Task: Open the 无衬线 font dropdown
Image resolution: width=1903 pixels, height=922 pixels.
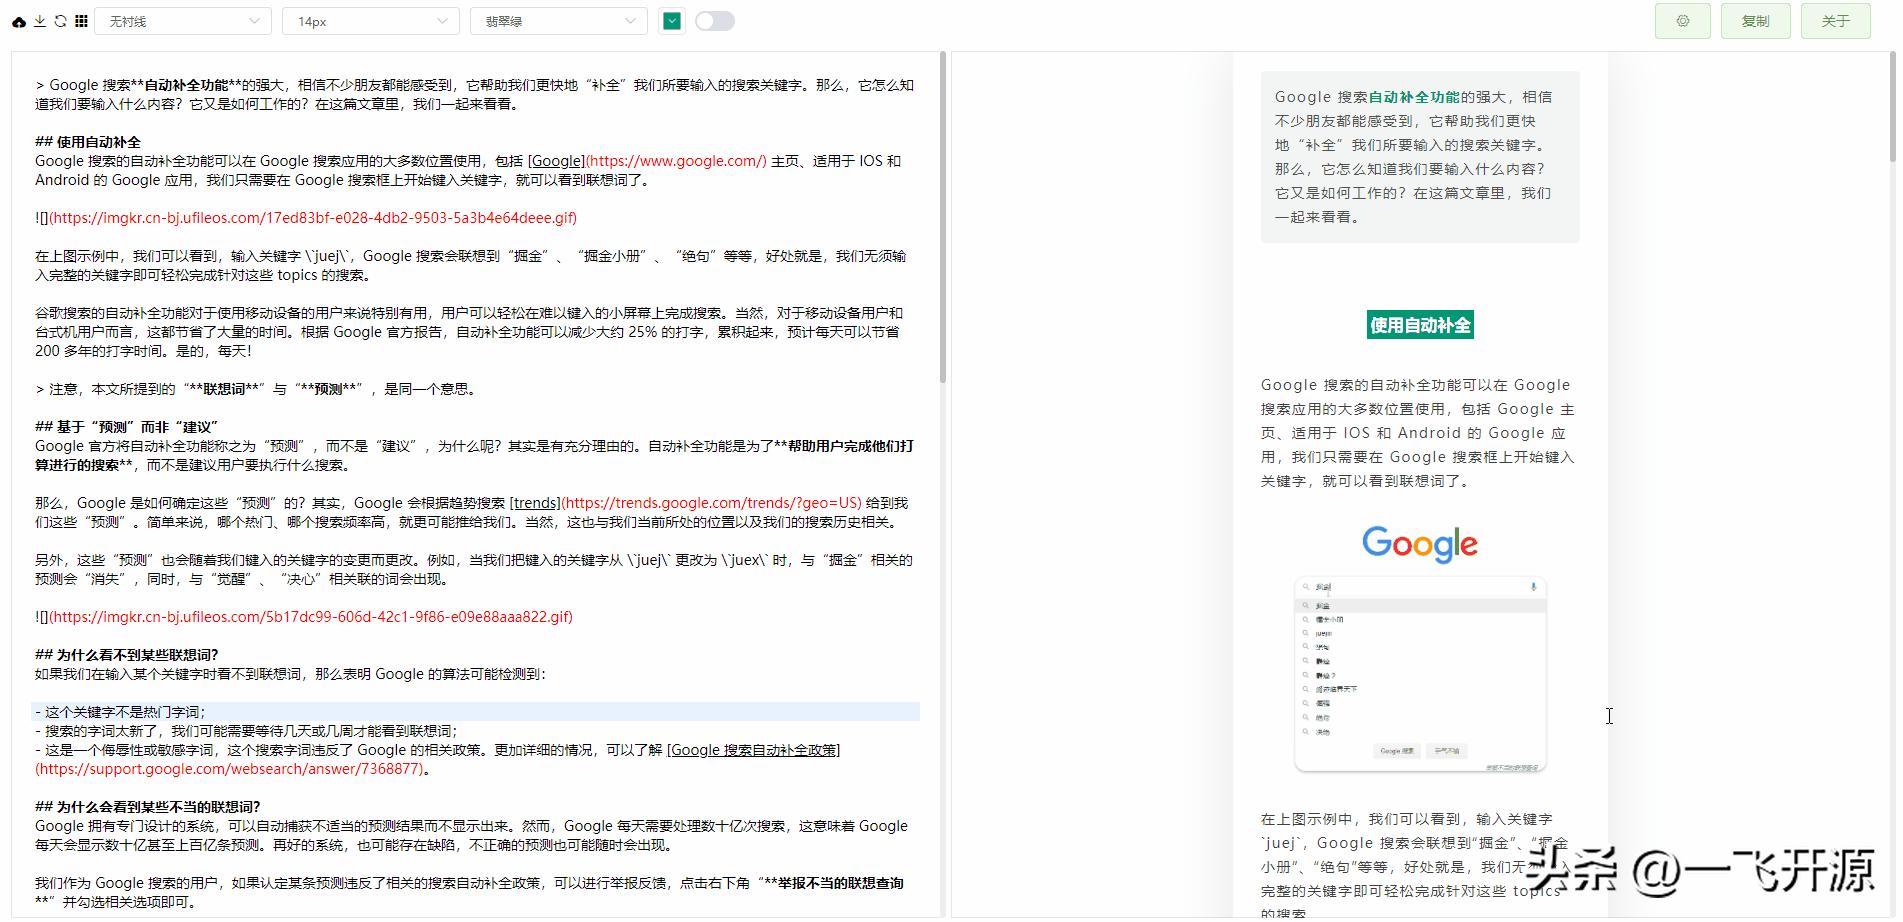Action: 183,20
